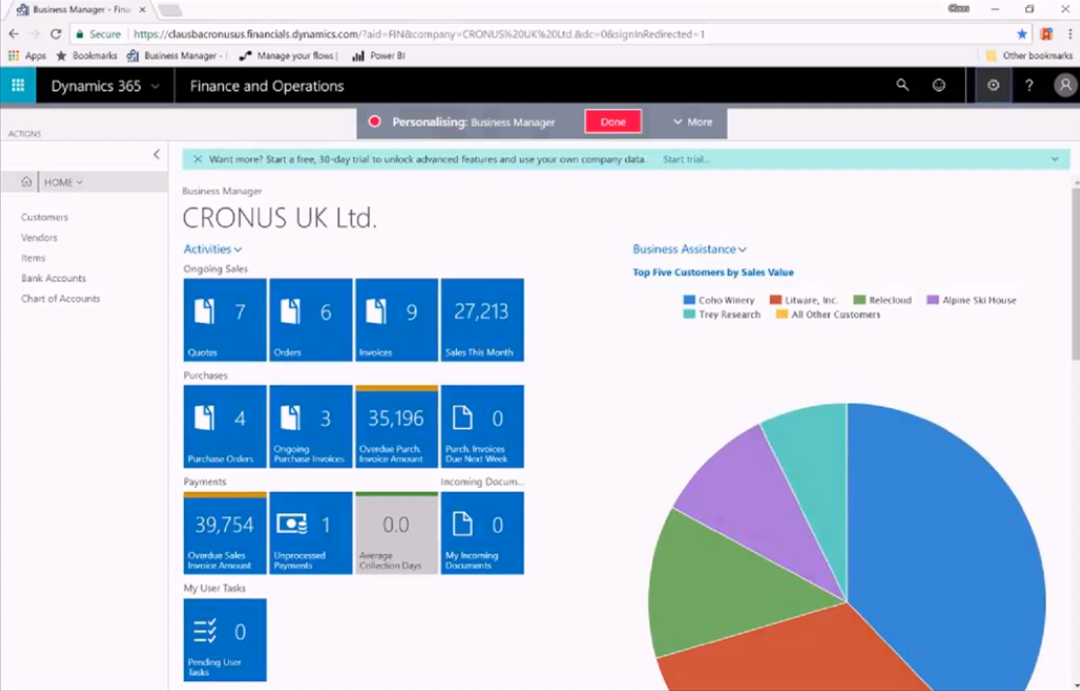Open the Chrome three-dot menu

pyautogui.click(x=1070, y=34)
